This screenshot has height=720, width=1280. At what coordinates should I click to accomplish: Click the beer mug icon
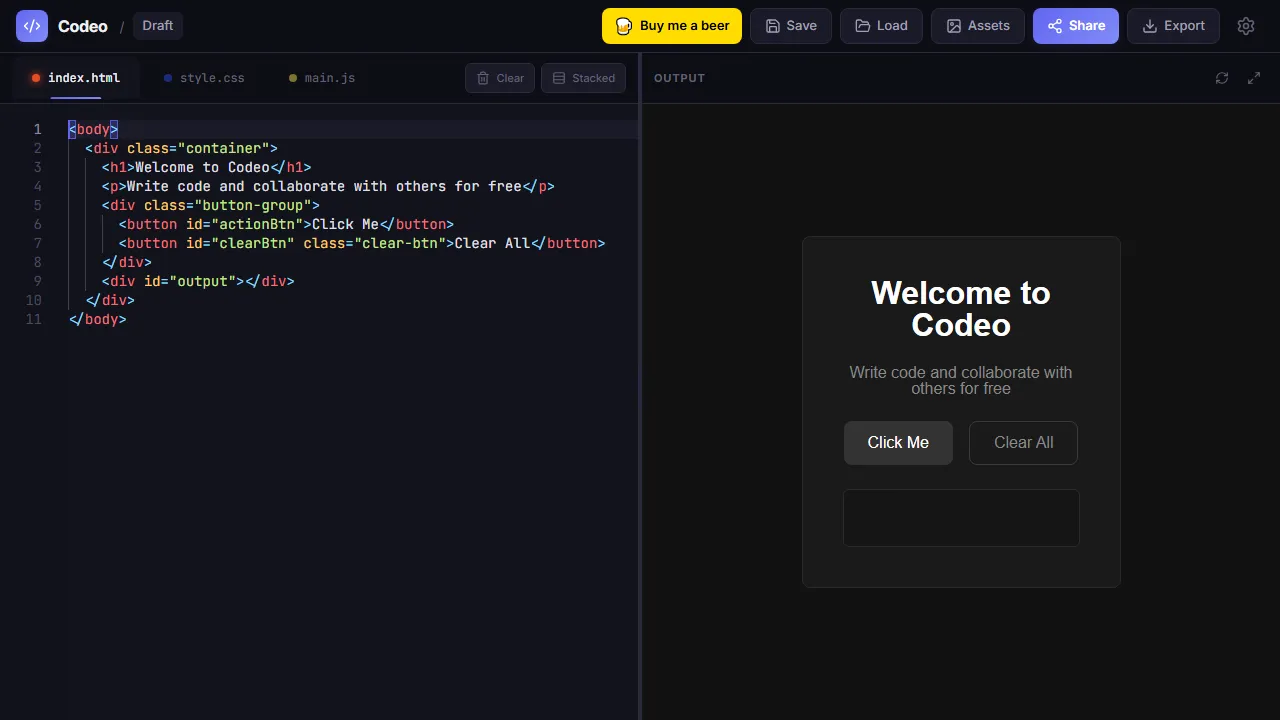click(x=624, y=25)
